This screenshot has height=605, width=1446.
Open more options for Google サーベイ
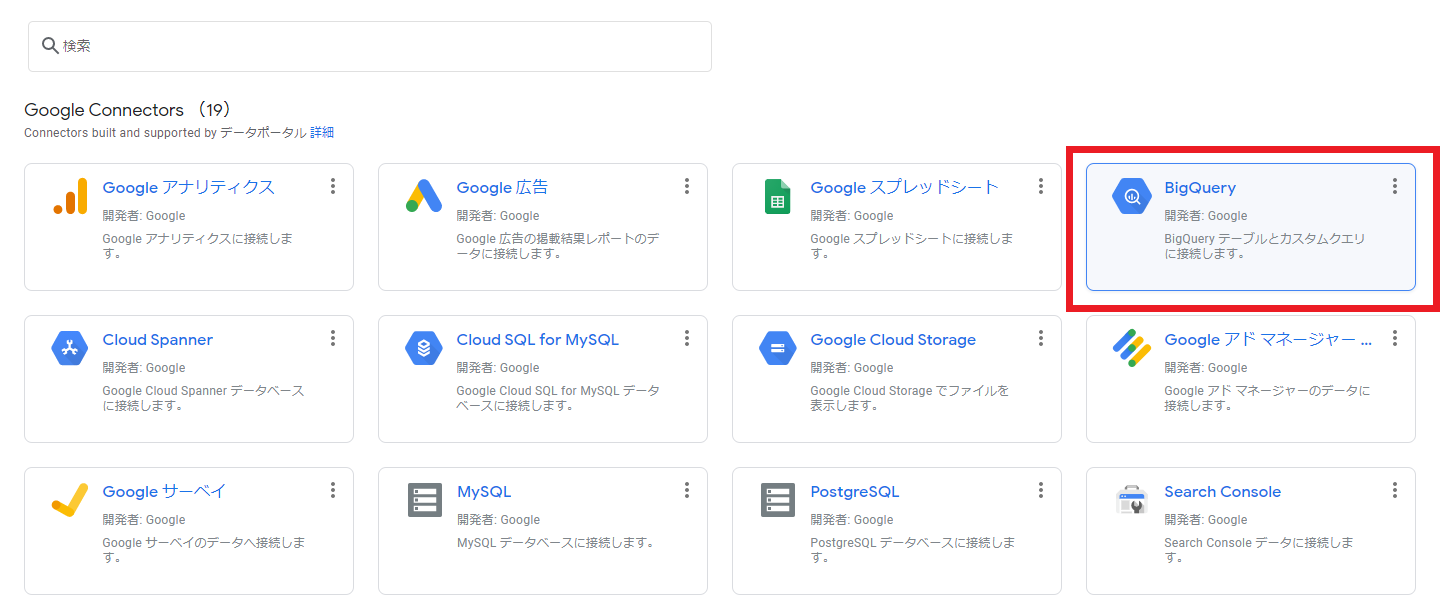tap(333, 490)
